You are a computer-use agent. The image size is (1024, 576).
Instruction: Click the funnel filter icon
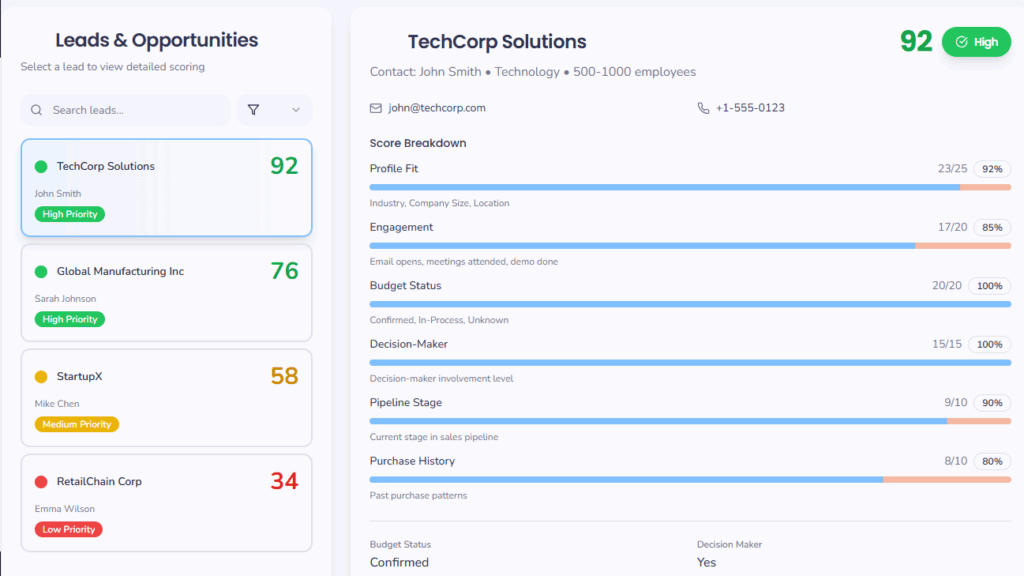[x=253, y=110]
